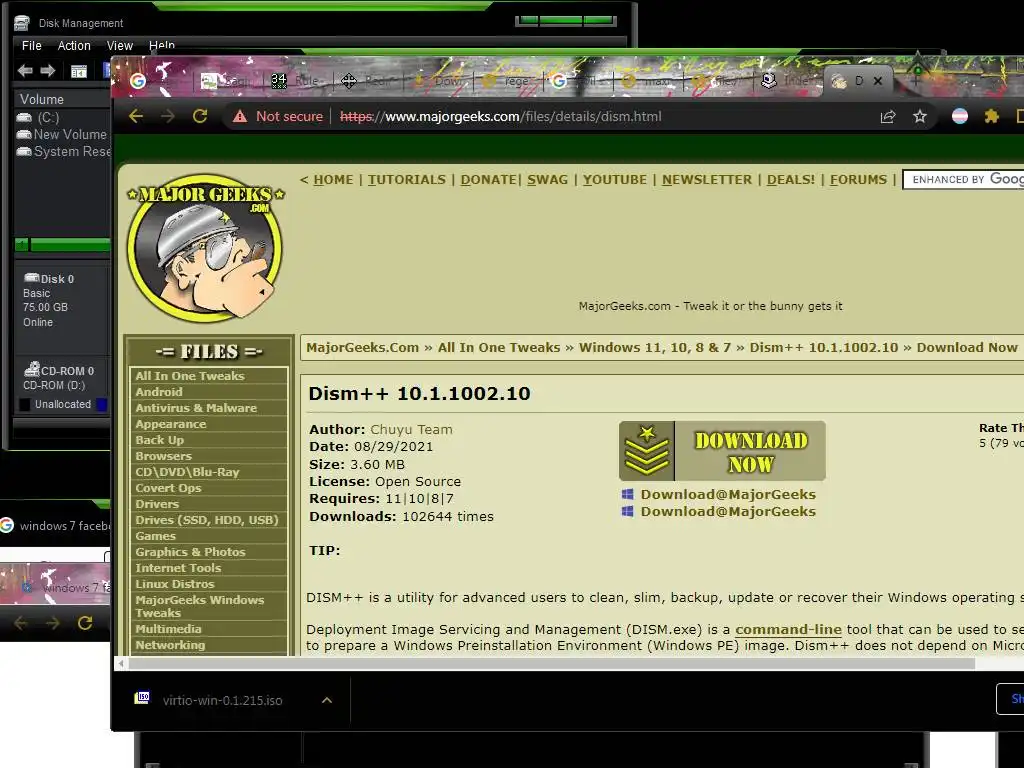Click Windows icon beside second Download@MajorGeeks

627,511
